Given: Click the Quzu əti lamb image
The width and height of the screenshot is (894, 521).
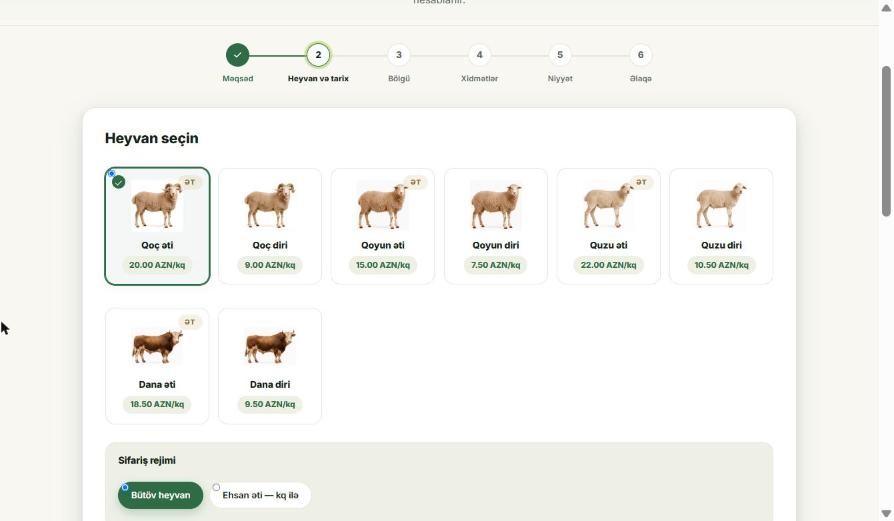Looking at the screenshot, I should (608, 206).
